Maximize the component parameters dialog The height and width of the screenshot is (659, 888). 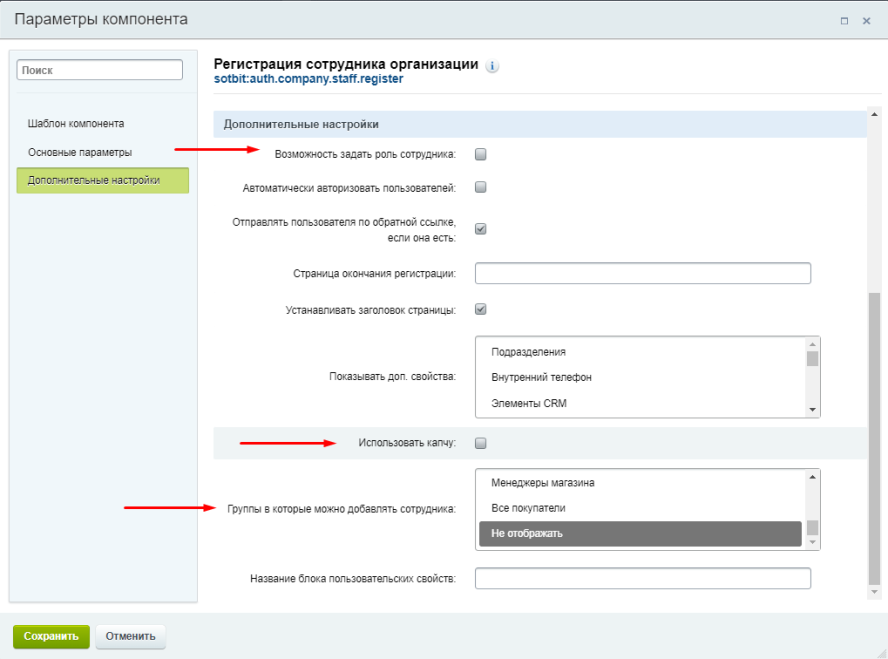tap(844, 21)
